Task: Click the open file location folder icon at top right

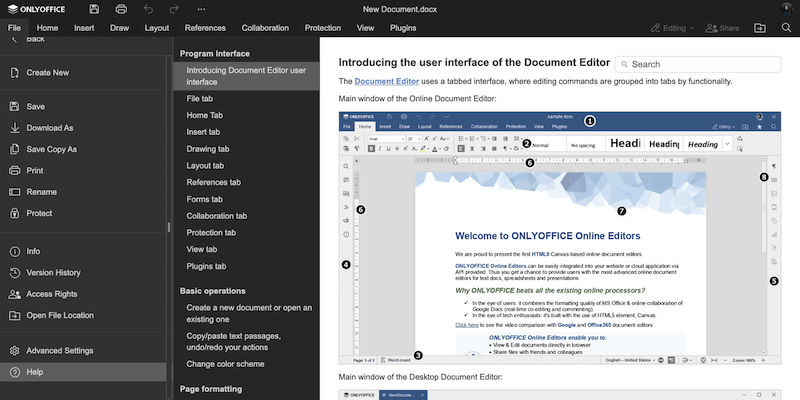Action: [x=759, y=28]
